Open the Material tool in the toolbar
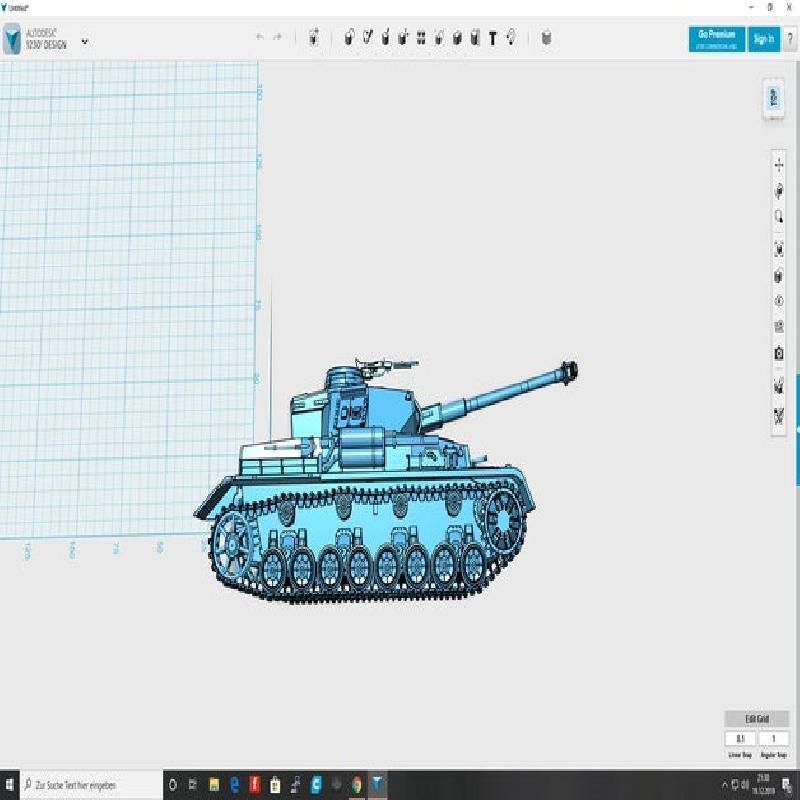Screen dimensions: 800x800 pos(546,39)
